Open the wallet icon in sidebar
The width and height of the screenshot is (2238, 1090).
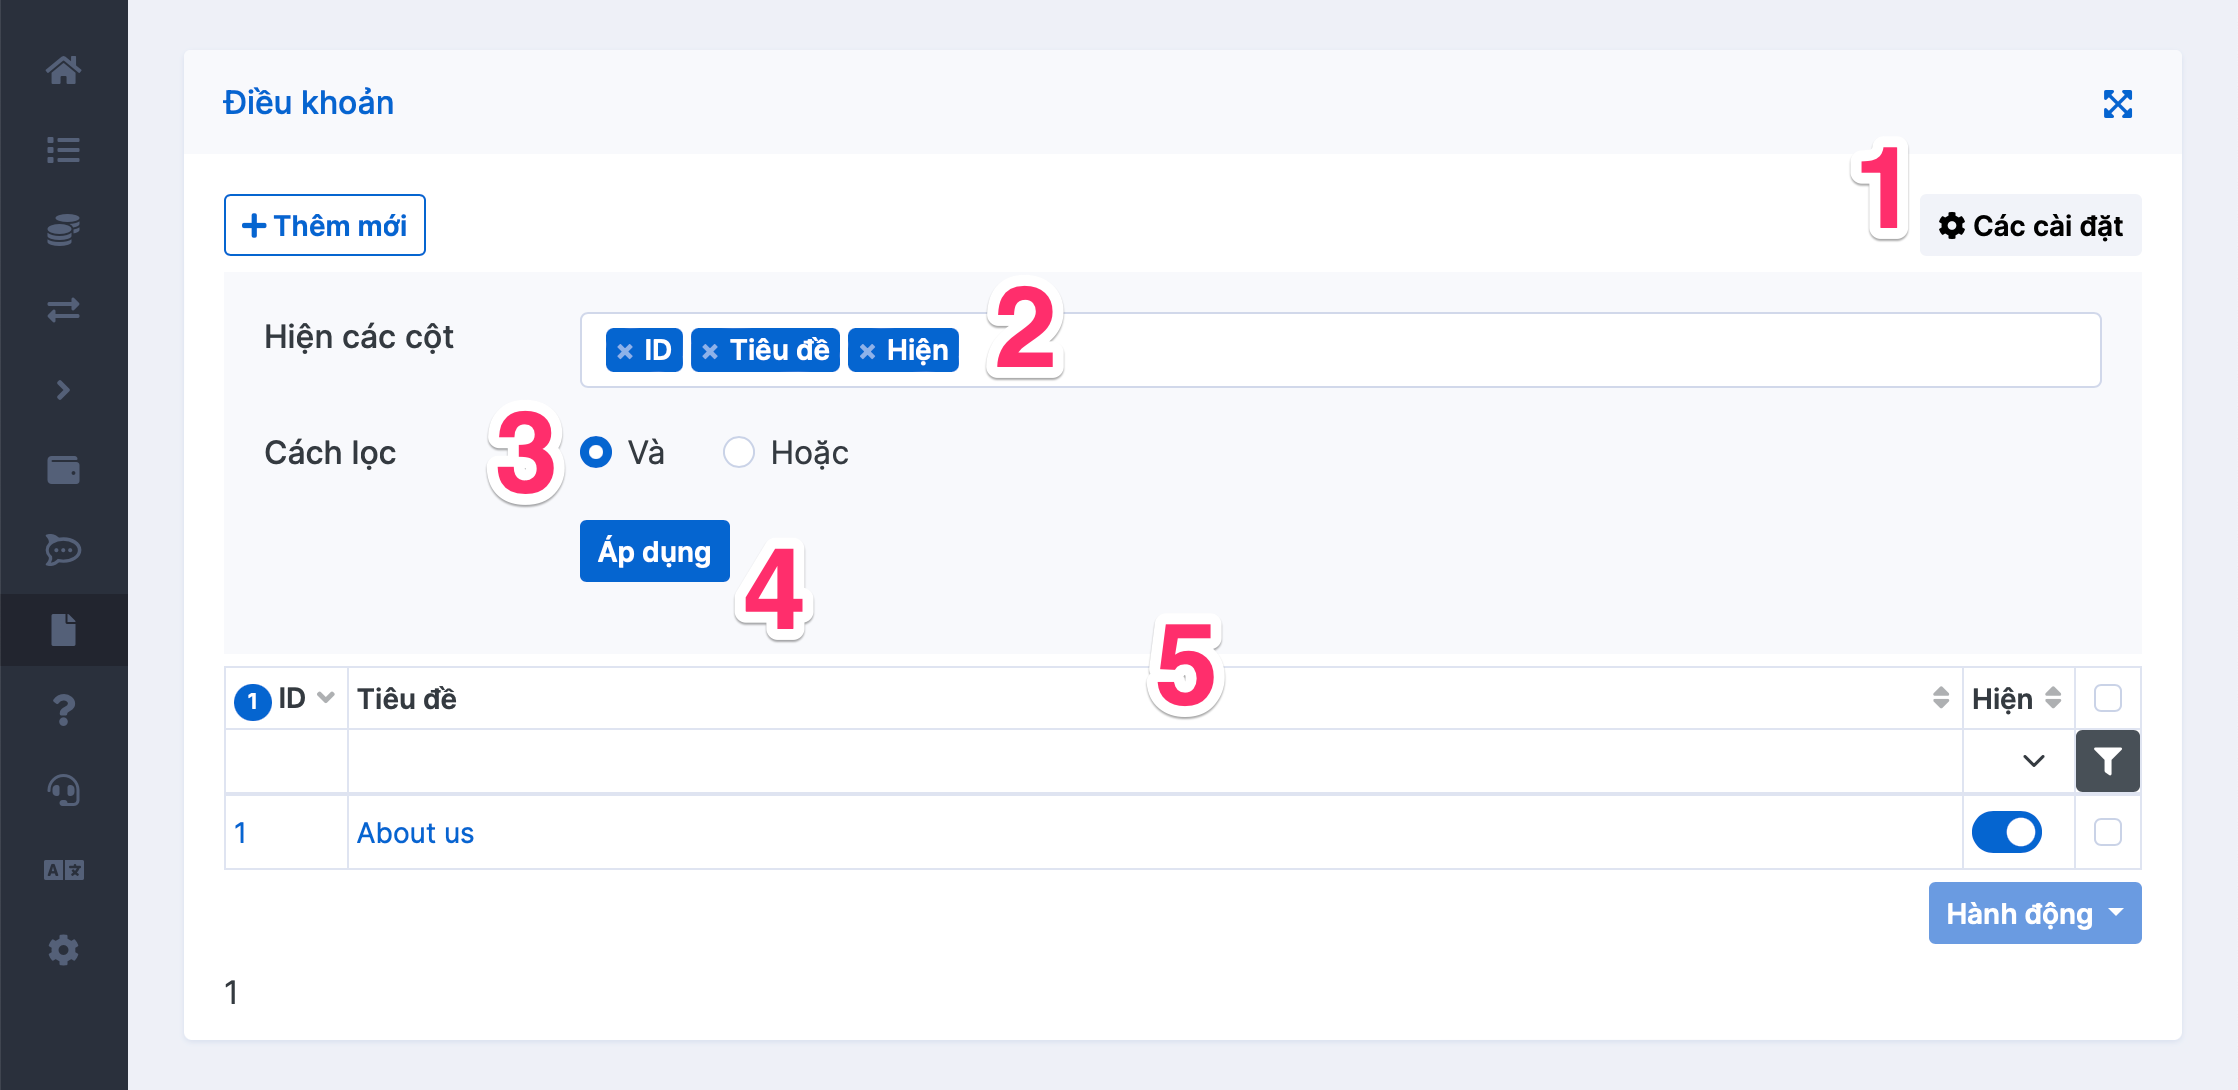(x=63, y=470)
